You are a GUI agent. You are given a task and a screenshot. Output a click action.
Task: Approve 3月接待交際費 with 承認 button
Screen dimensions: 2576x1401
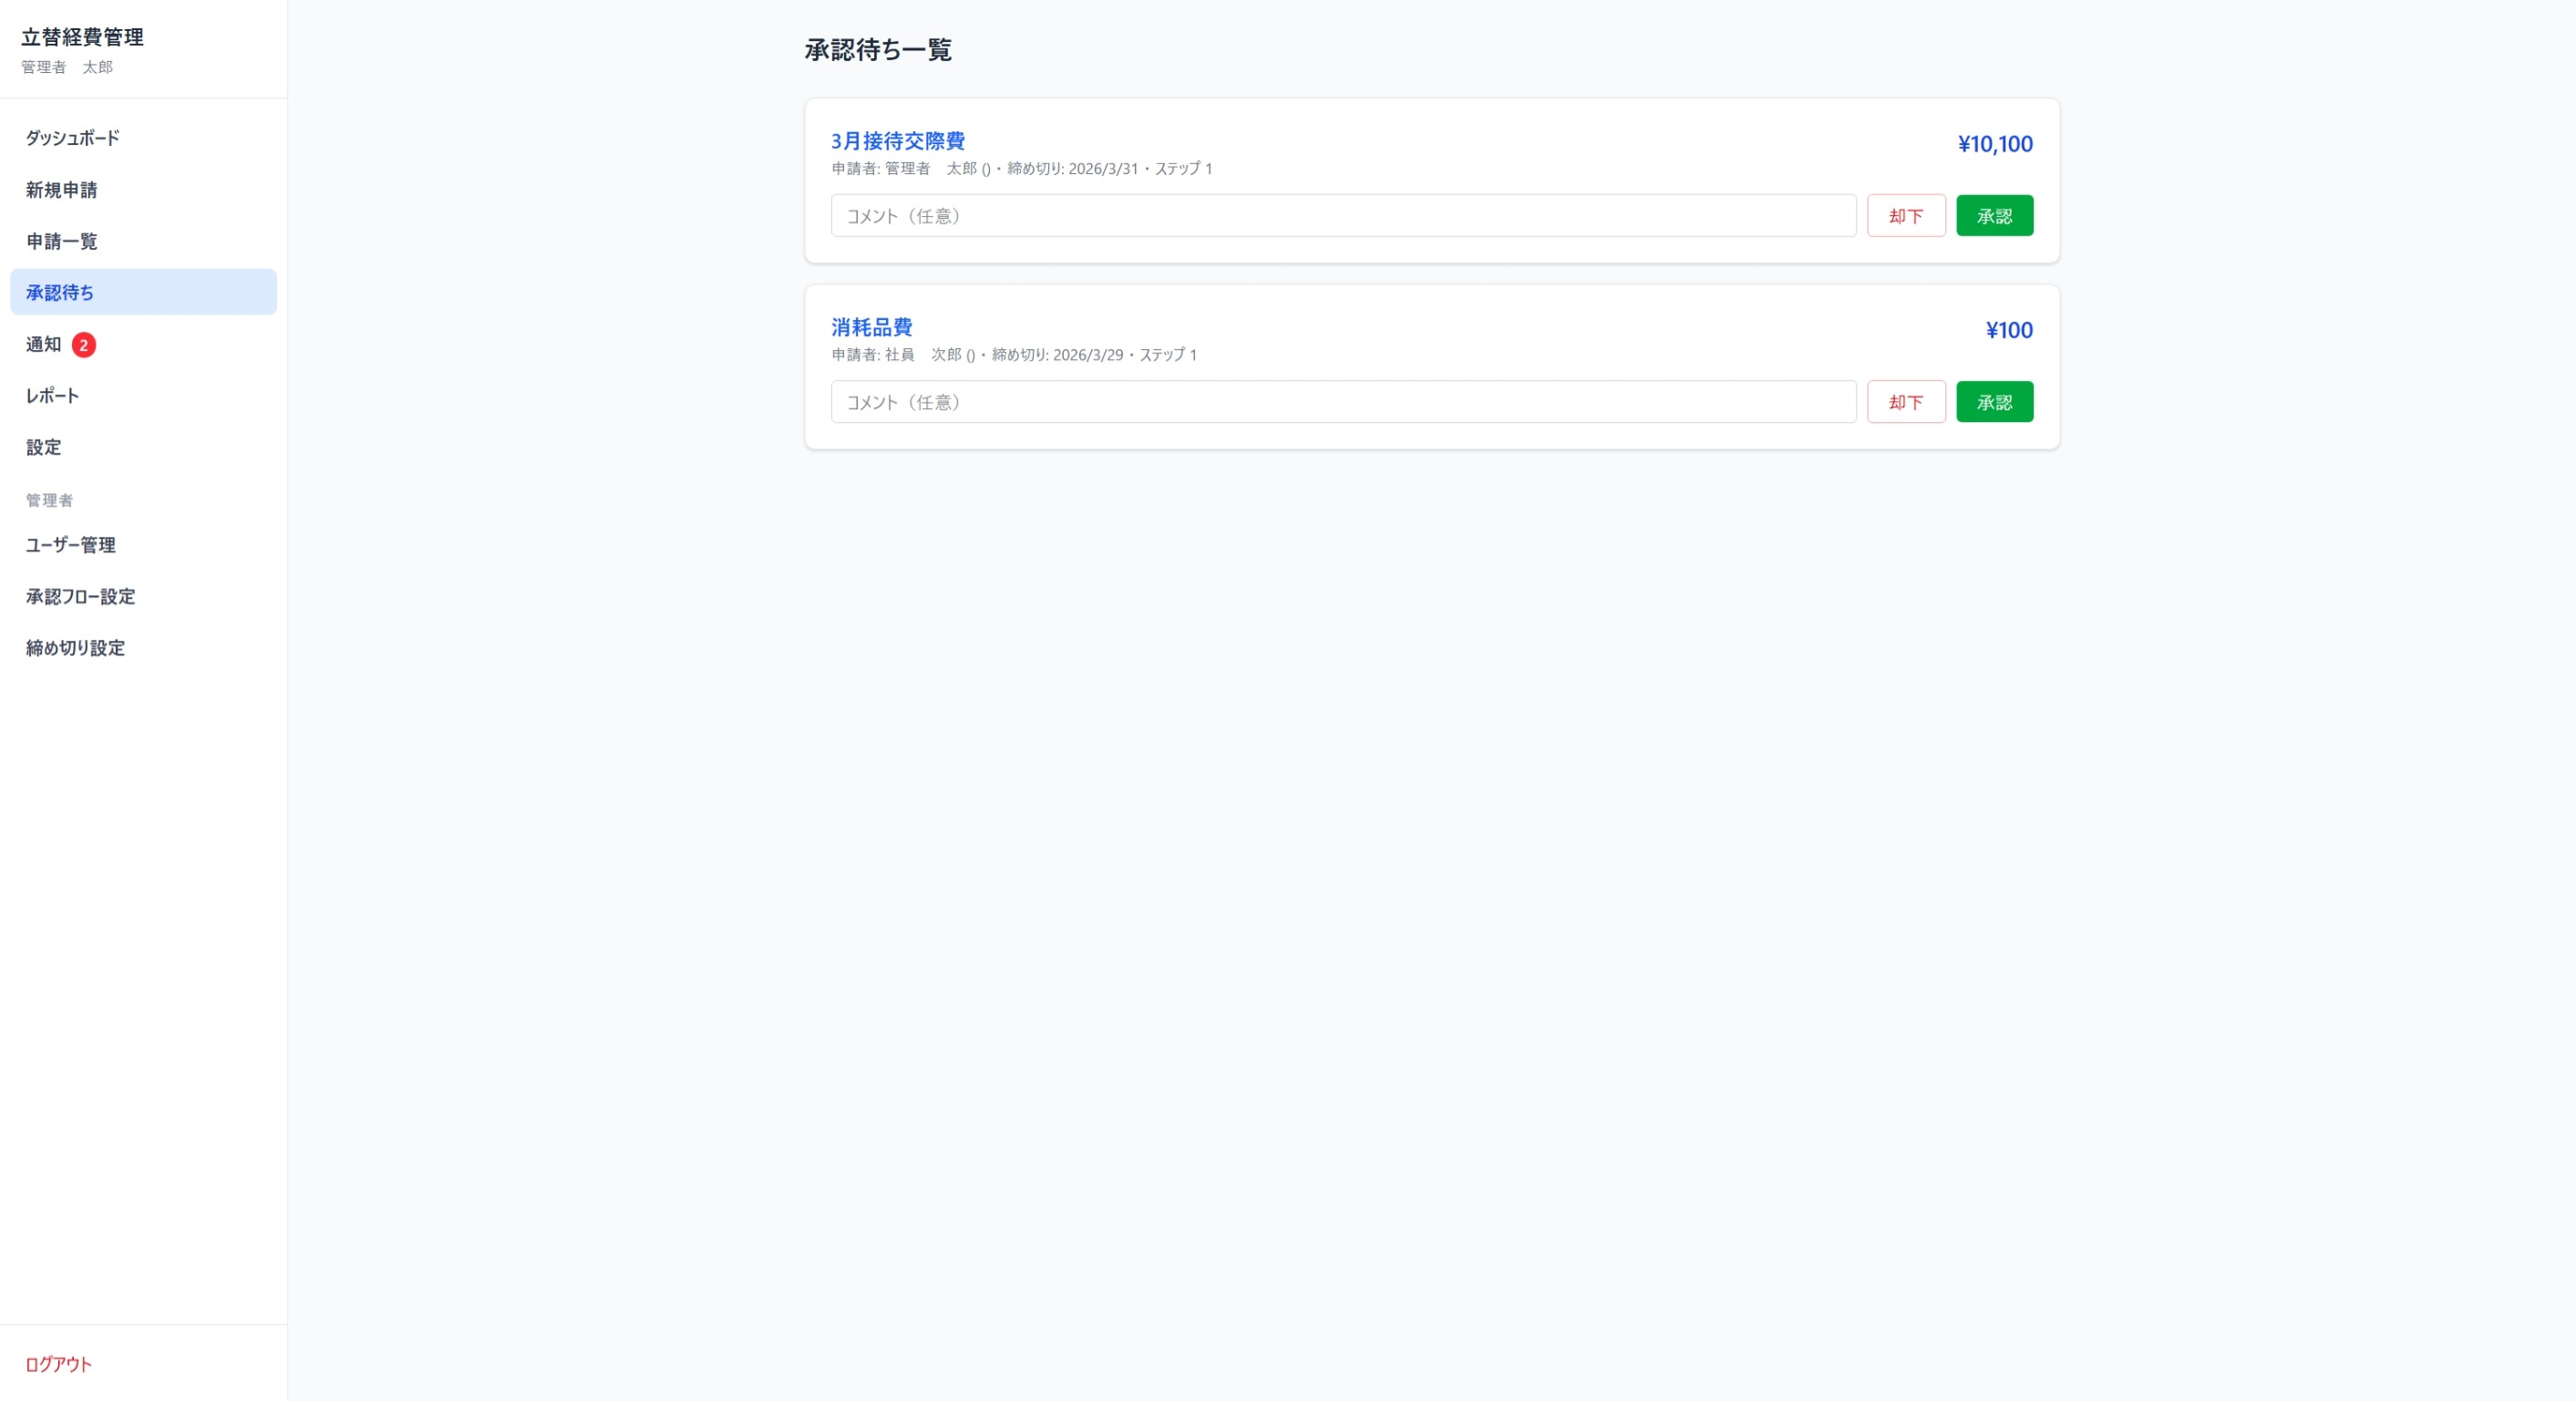point(1993,216)
